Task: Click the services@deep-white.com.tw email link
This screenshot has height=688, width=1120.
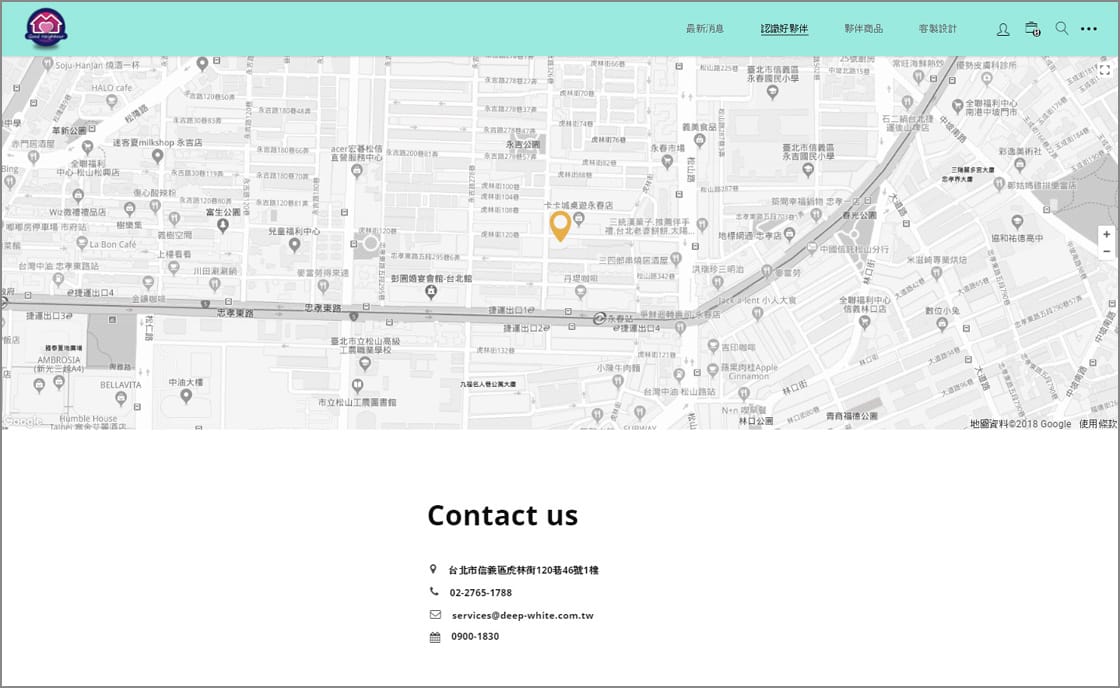Action: tap(522, 615)
